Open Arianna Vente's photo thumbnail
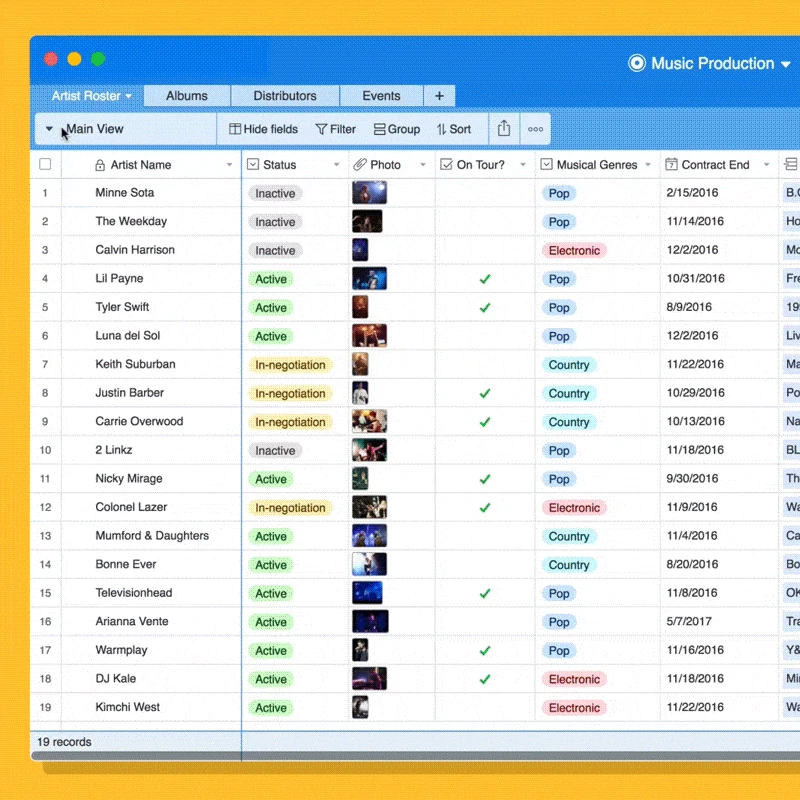 370,621
